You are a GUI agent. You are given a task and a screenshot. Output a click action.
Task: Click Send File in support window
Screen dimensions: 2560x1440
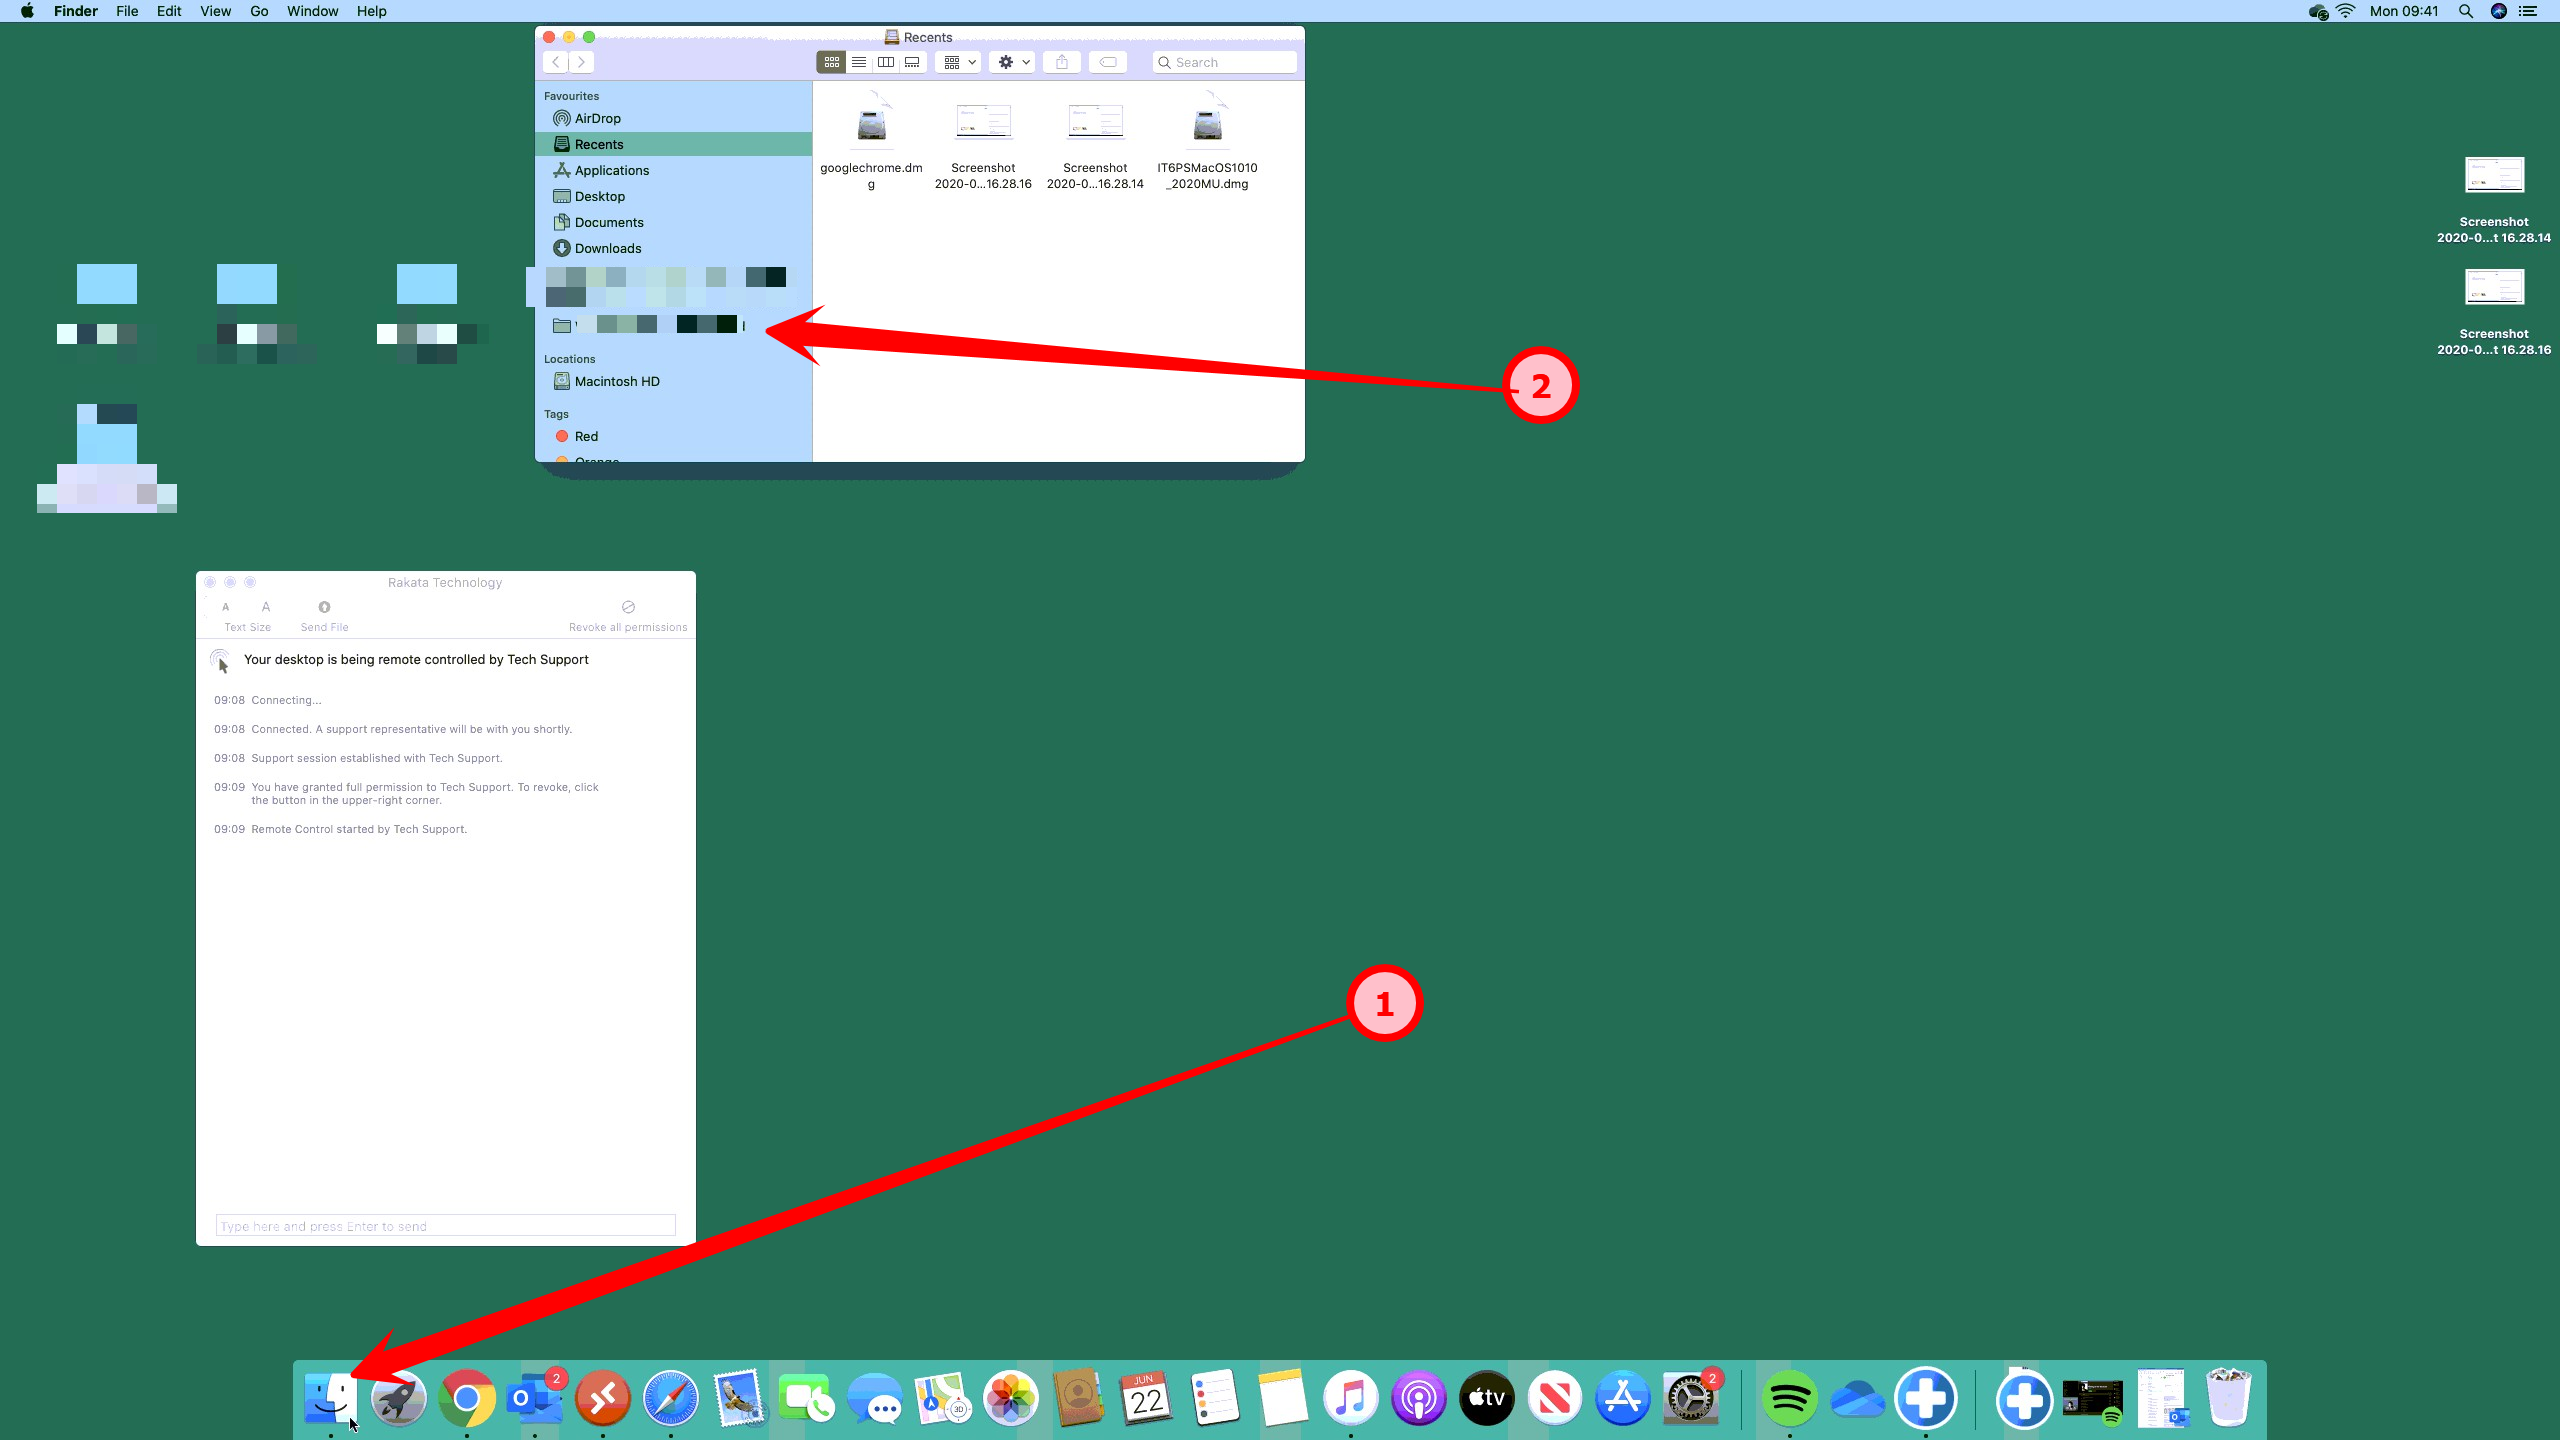324,615
